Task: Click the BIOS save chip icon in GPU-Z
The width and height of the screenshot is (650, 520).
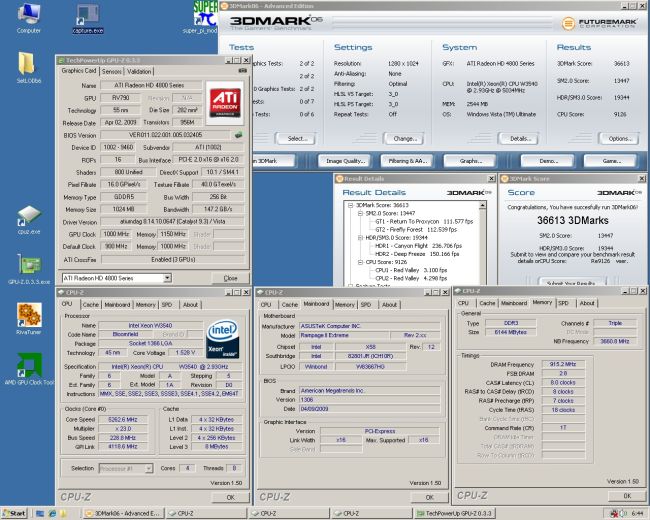Action: click(x=238, y=135)
